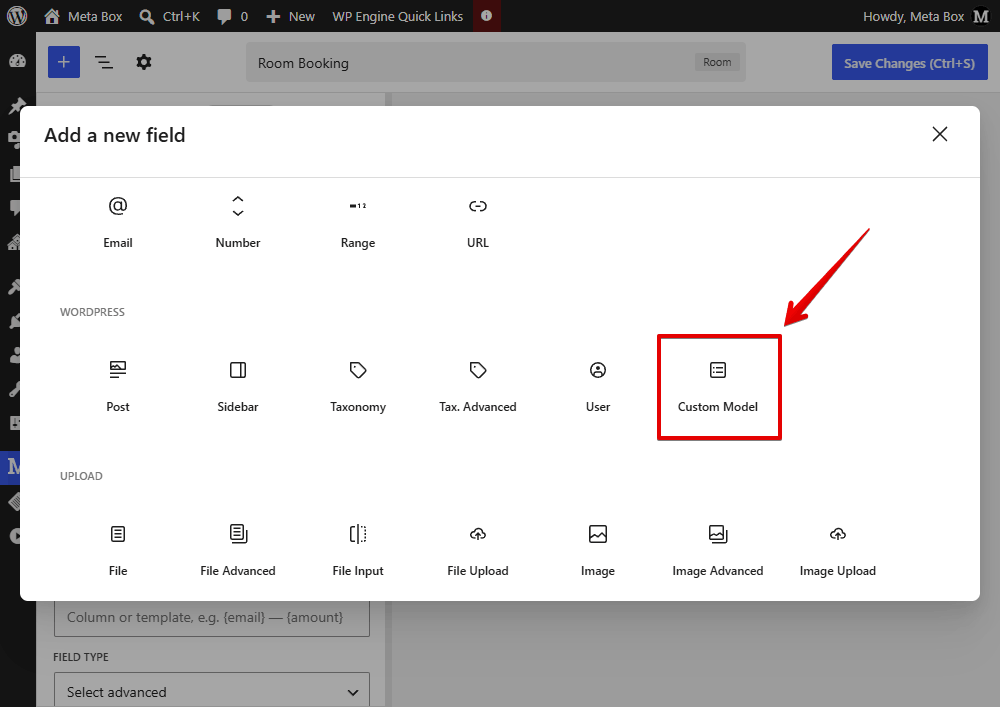Open the Dashboard icon in WP sidebar
Image resolution: width=1000 pixels, height=707 pixels.
click(17, 61)
